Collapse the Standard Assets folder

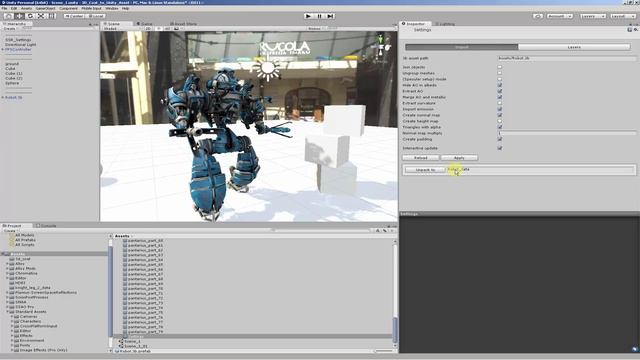tap(7, 312)
